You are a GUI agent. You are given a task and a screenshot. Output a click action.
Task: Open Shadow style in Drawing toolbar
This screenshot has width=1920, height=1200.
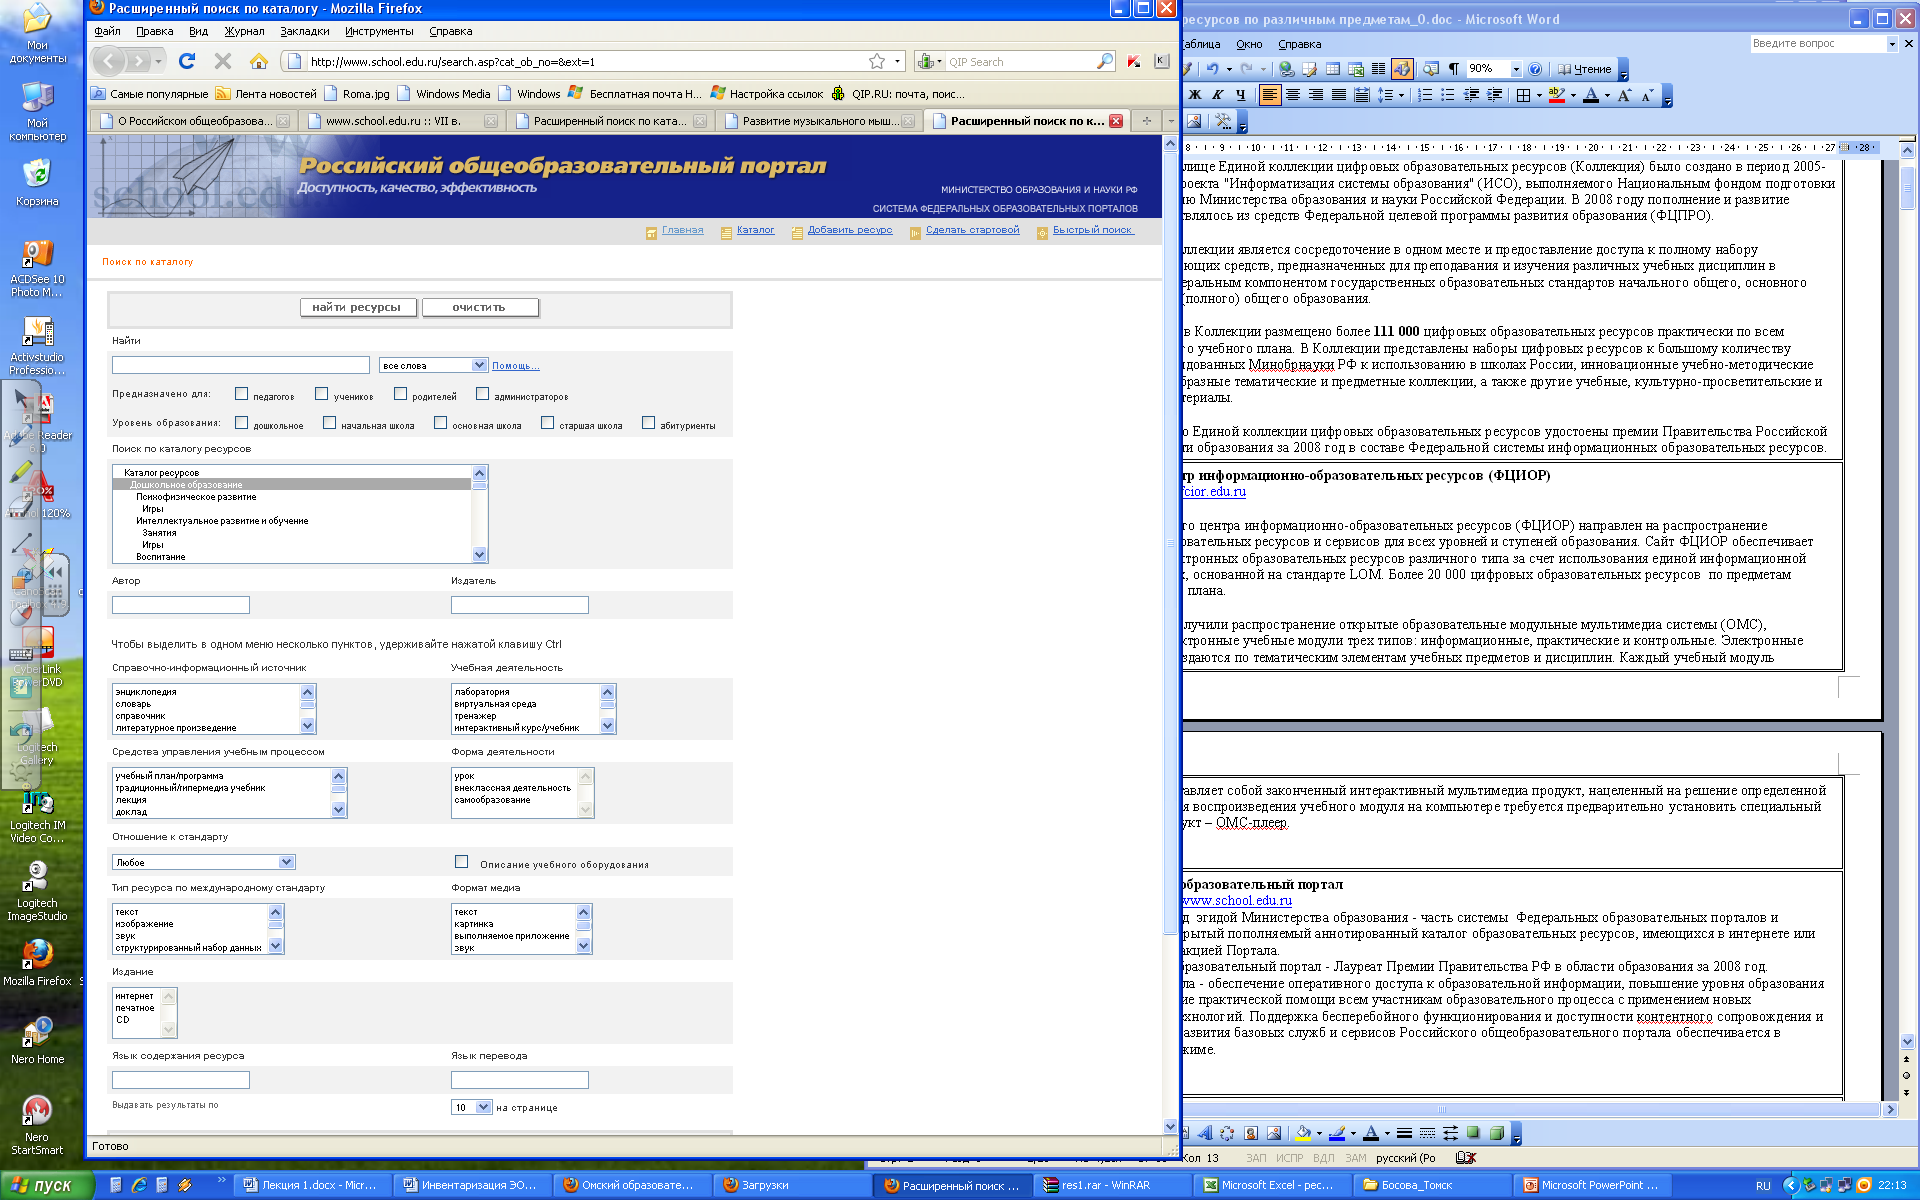coord(1473,1133)
